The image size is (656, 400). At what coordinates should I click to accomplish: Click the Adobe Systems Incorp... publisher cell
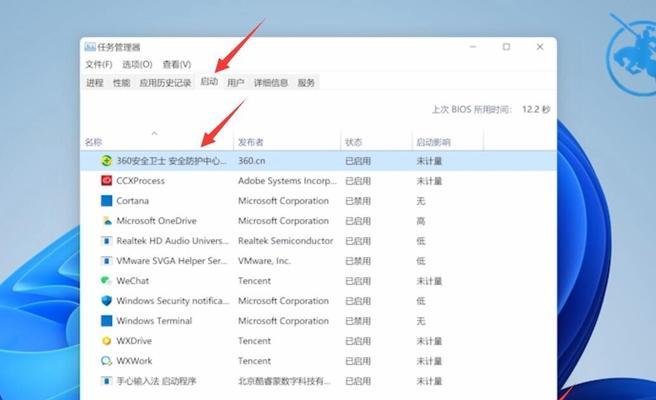click(287, 181)
